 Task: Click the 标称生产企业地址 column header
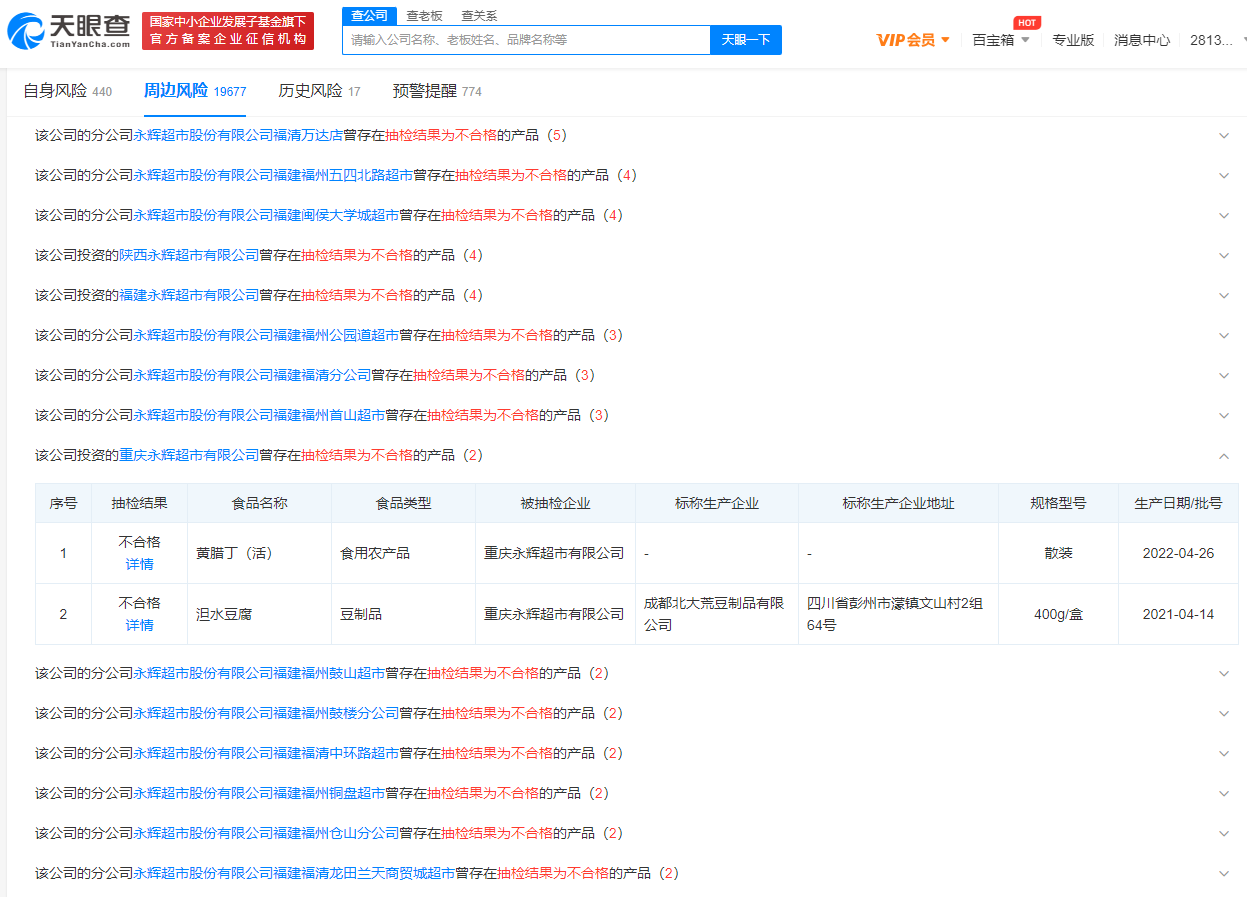coord(898,503)
